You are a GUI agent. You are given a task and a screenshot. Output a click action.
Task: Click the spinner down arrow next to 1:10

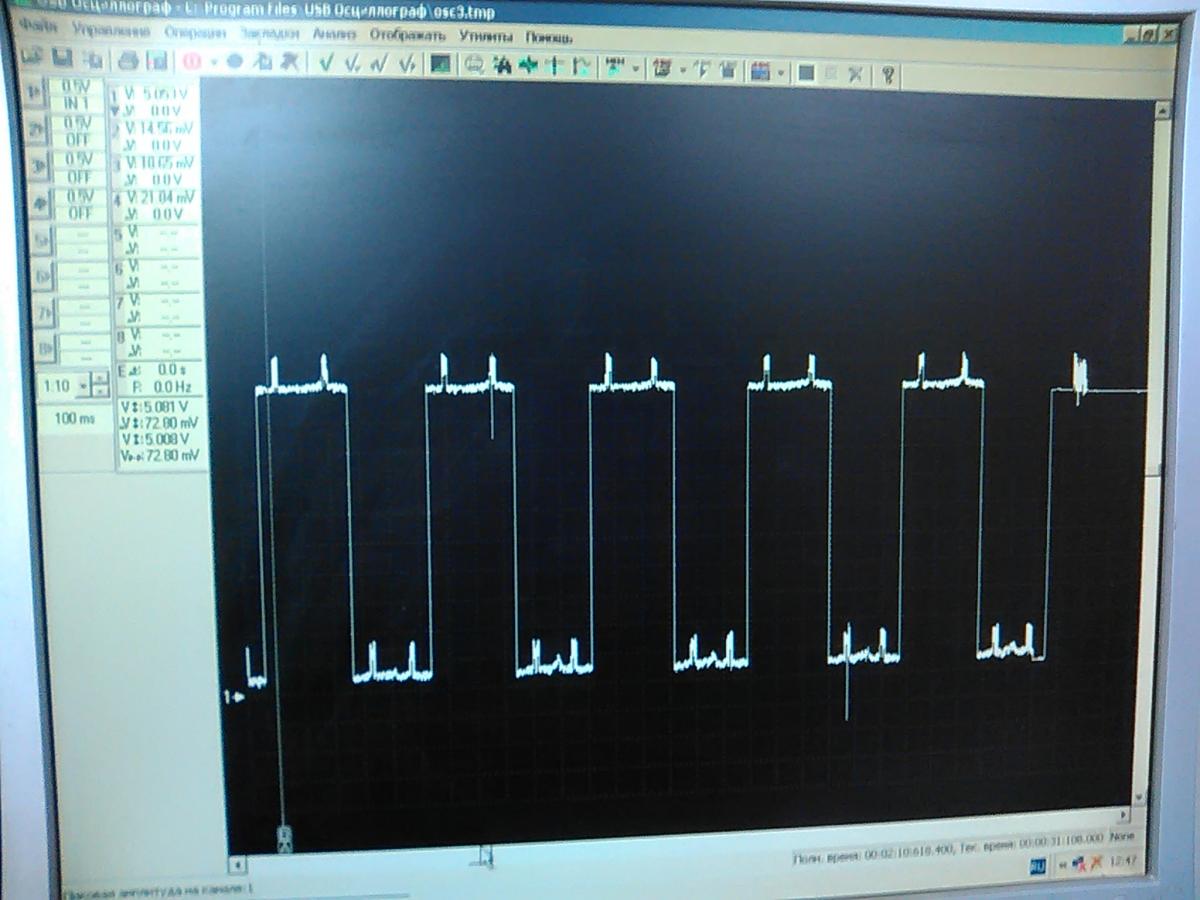(x=100, y=391)
